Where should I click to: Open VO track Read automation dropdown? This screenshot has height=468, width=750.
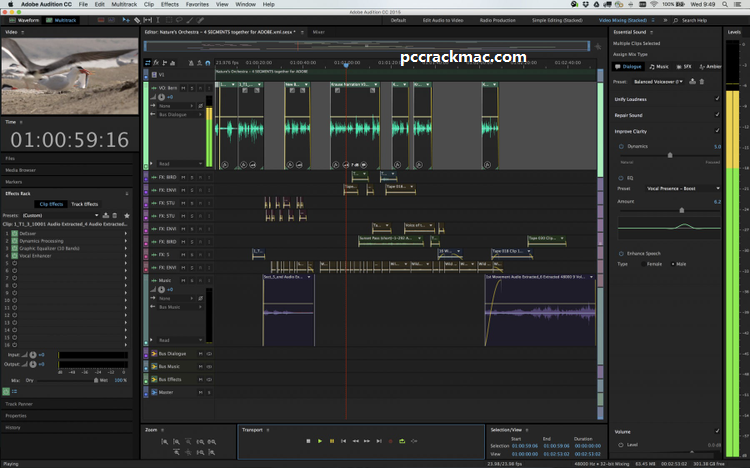(x=180, y=164)
